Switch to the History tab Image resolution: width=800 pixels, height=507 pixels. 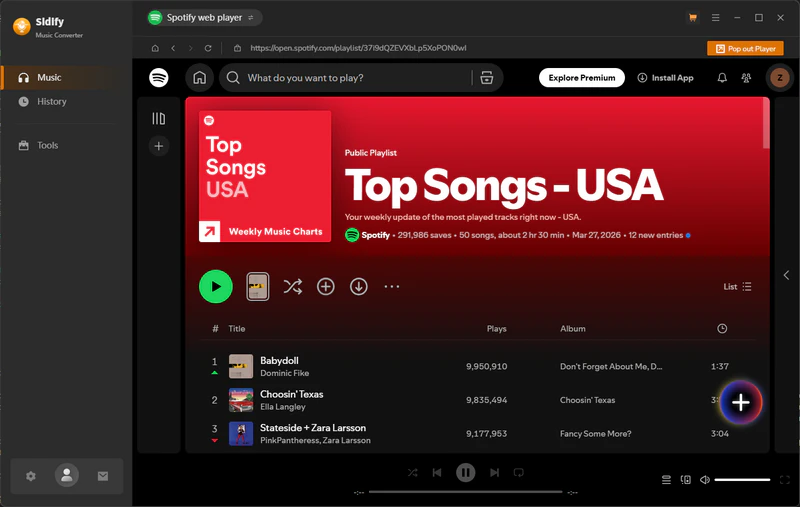[x=51, y=101]
